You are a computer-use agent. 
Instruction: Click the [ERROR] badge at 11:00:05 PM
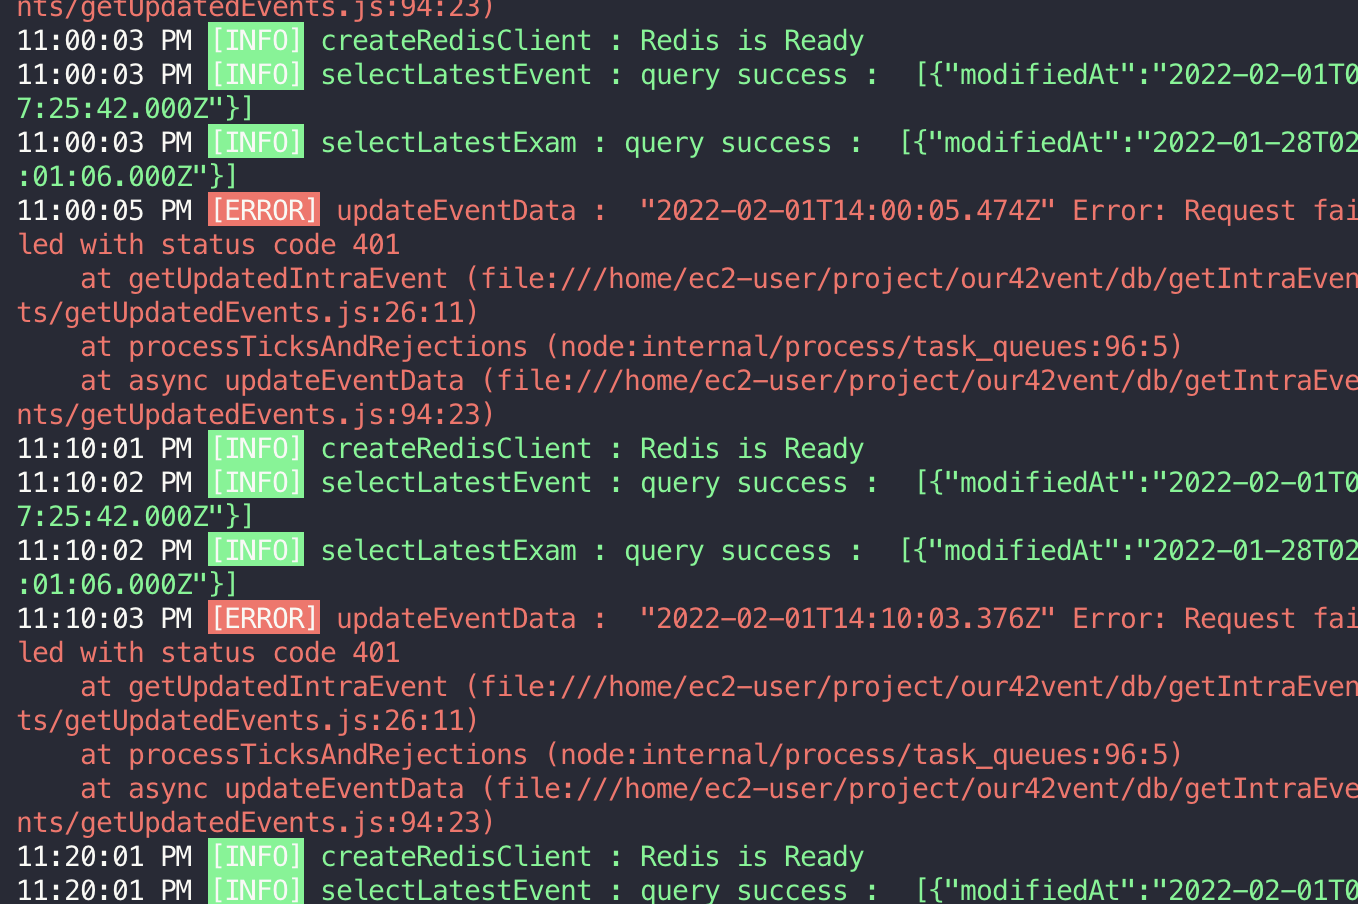click(262, 210)
